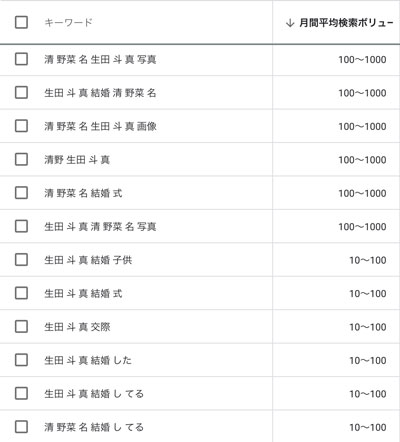Screen dimensions: 400x442
Task: Tick the 生田斗真 結婚式 checkbox
Action: [x=21, y=293]
